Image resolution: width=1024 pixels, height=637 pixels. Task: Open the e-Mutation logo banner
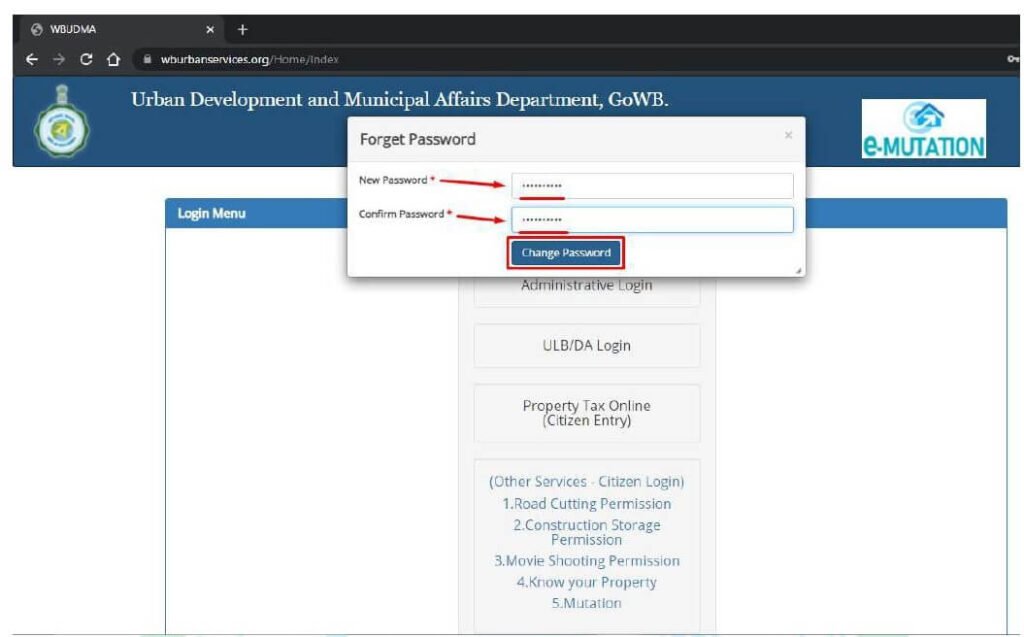pos(923,129)
